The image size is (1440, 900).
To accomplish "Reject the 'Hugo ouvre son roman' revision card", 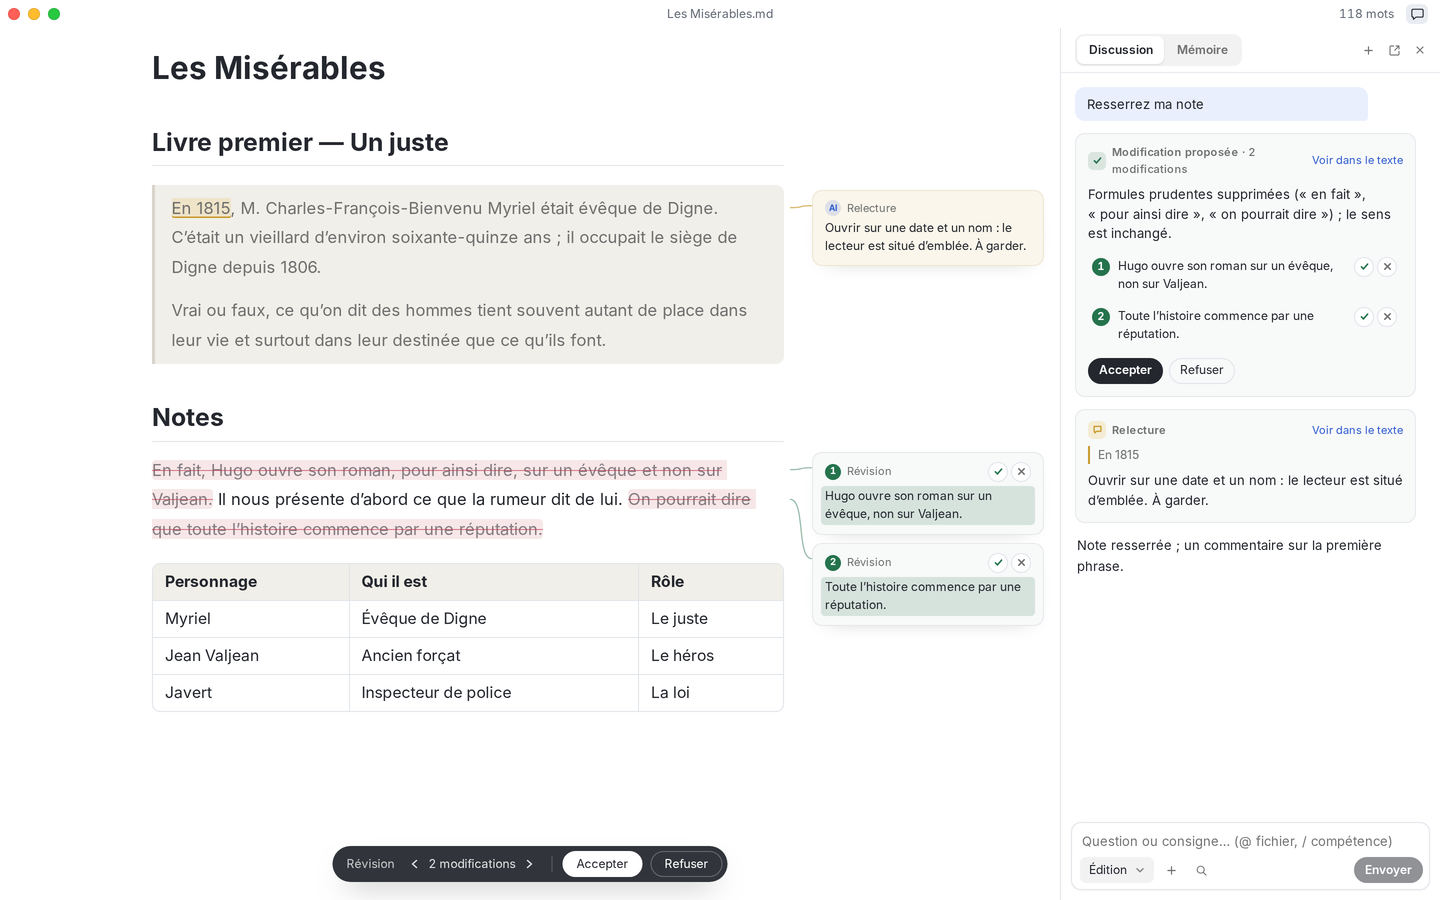I will tap(1021, 472).
